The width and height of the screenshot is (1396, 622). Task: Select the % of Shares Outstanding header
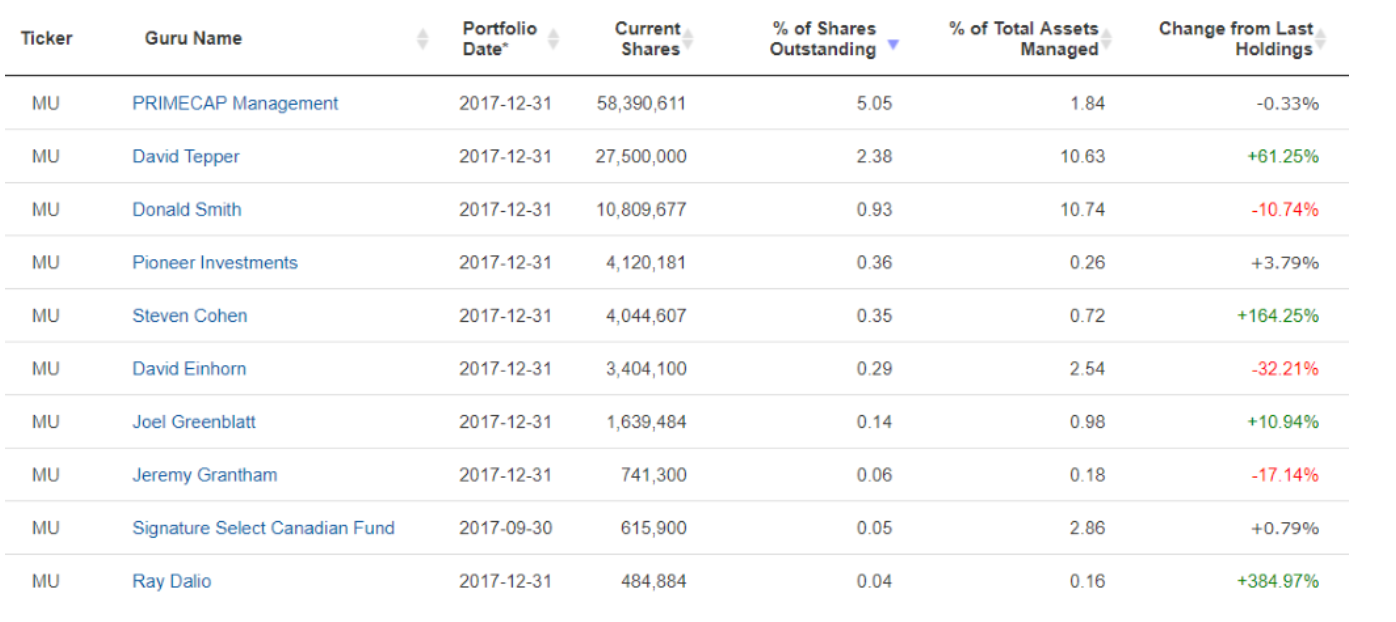(x=824, y=38)
